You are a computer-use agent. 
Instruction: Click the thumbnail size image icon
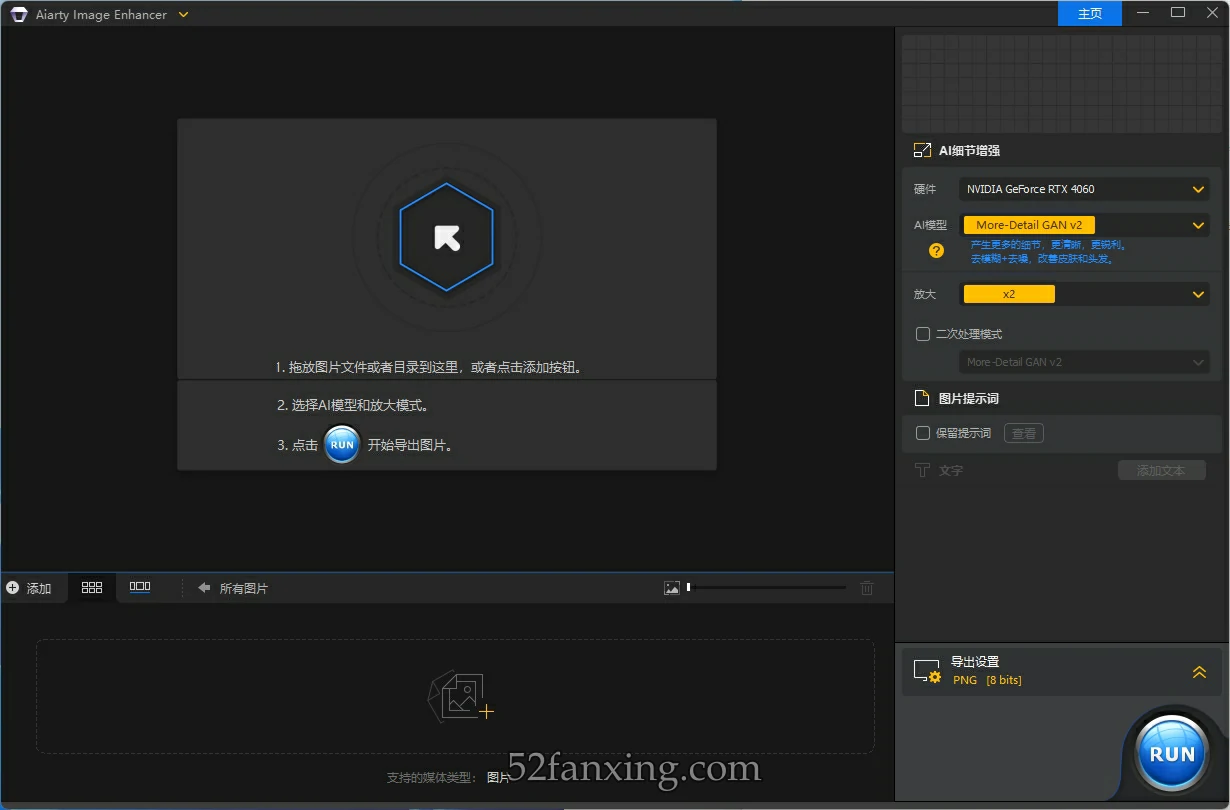tap(672, 588)
